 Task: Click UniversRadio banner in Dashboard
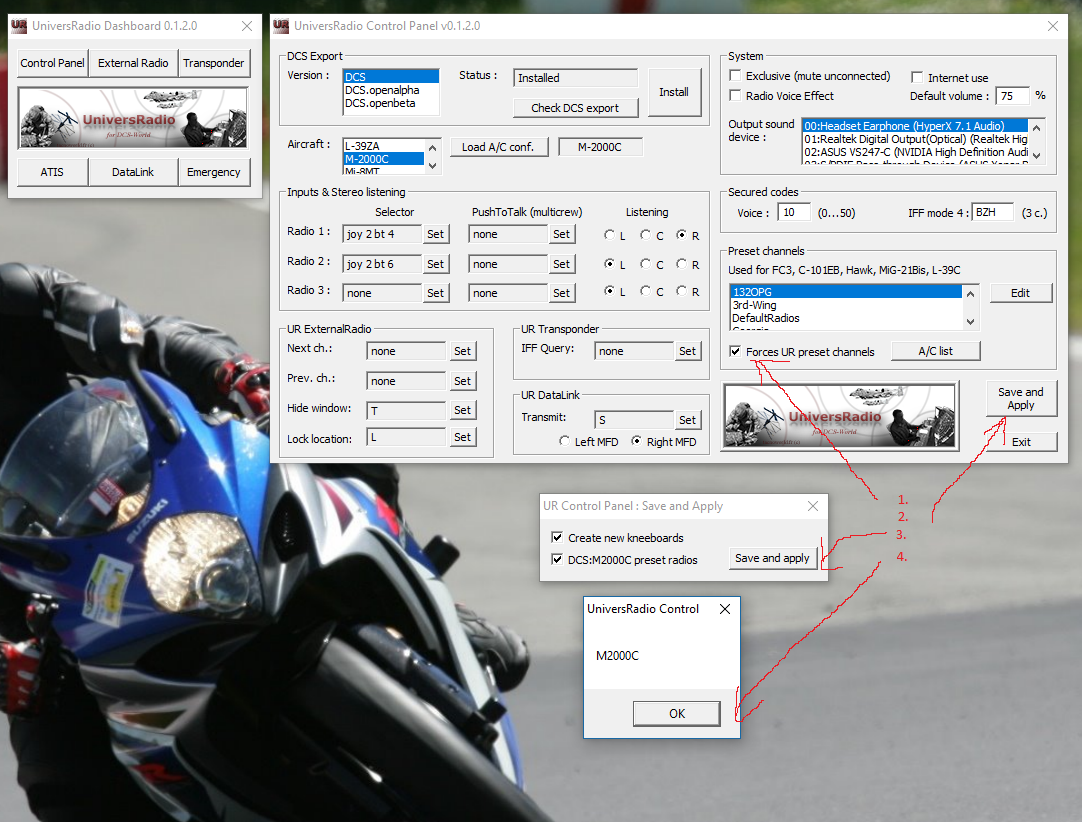point(133,117)
